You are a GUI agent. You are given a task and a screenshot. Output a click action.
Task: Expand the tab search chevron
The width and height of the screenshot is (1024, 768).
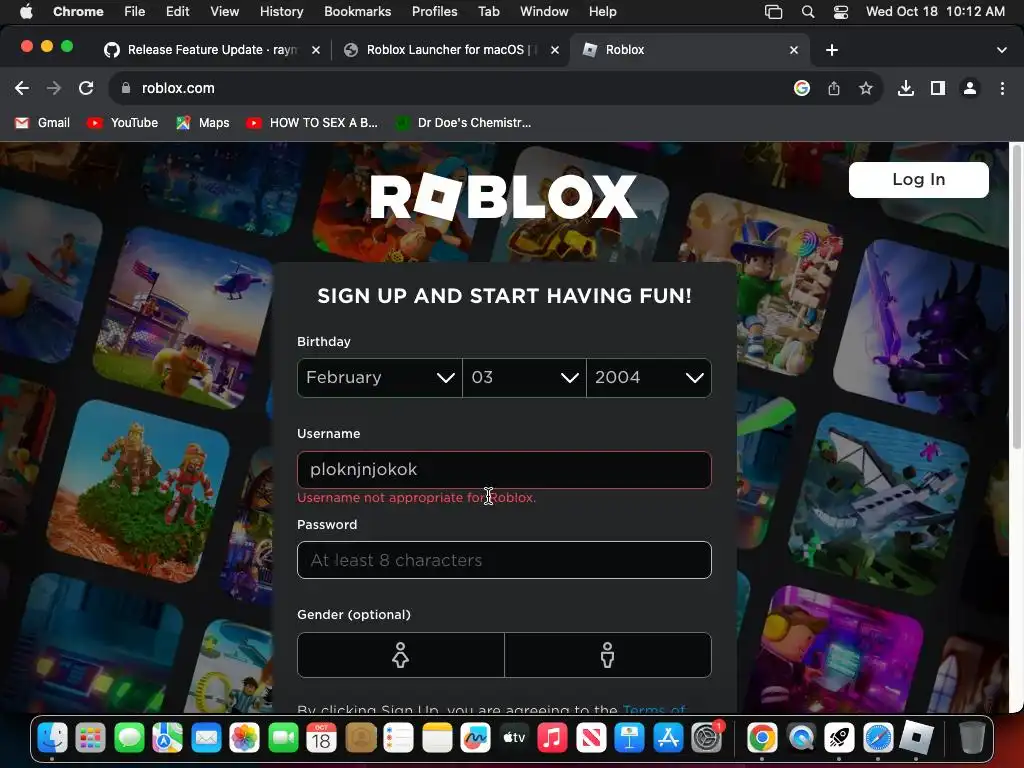click(x=1001, y=50)
